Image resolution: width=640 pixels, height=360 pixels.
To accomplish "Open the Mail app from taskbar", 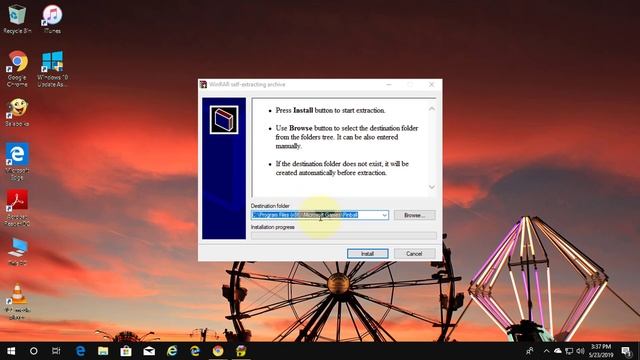I will click(149, 351).
